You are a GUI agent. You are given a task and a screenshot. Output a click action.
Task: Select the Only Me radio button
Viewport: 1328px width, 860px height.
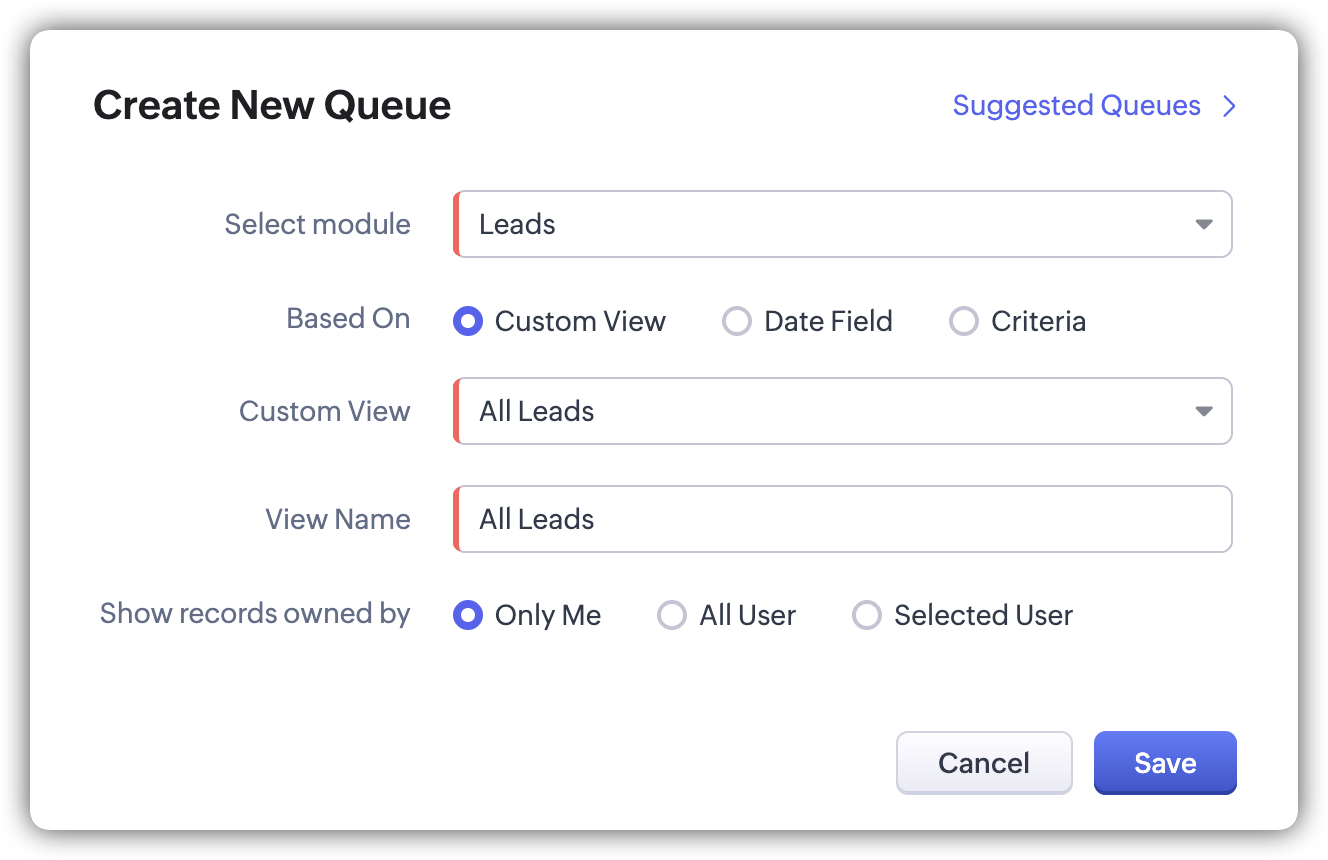pyautogui.click(x=468, y=615)
